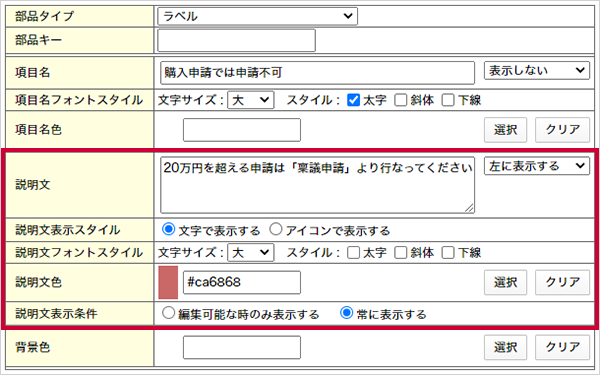Image resolution: width=600 pixels, height=375 pixels.
Task: Click the 説明文 textarea
Action: (x=317, y=185)
